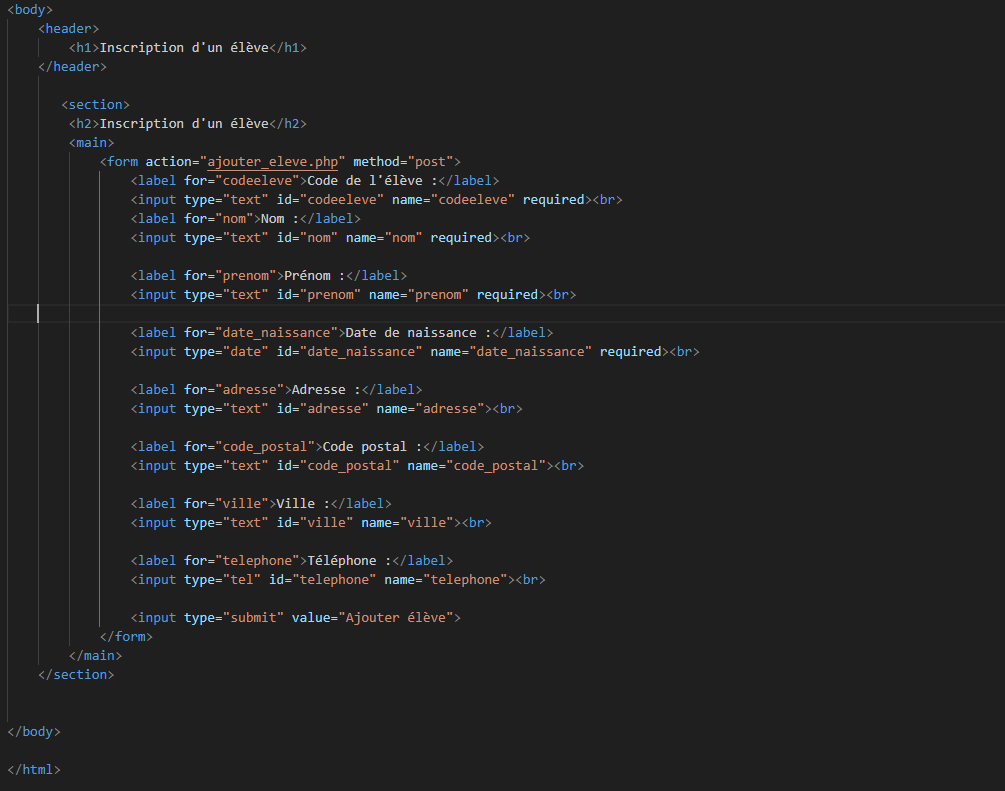Click the closing header tag

(72, 67)
